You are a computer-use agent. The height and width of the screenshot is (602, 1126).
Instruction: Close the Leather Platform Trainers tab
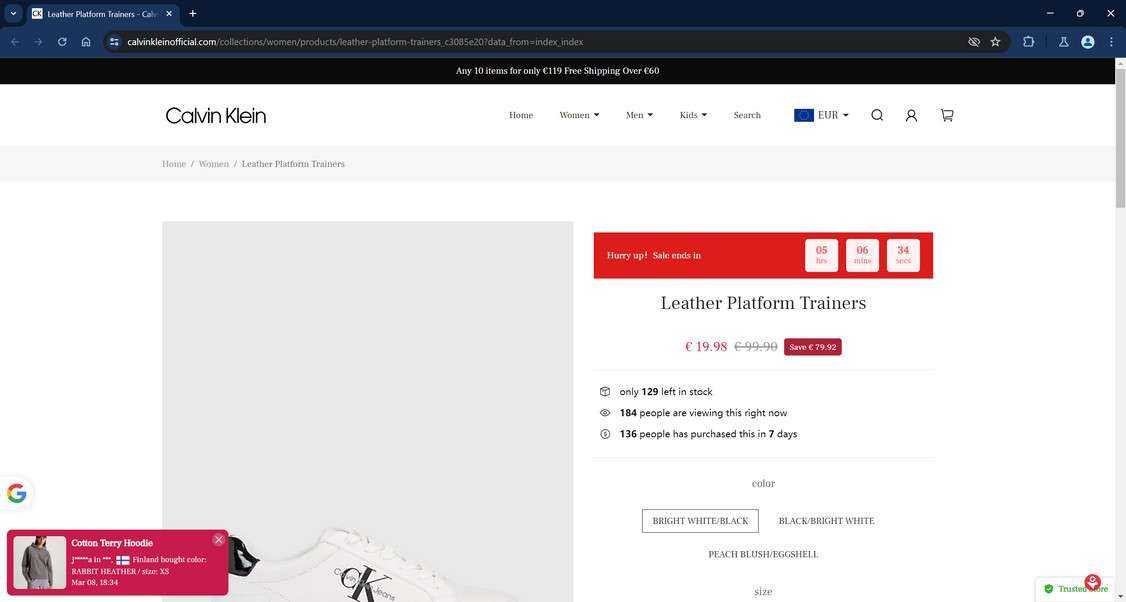169,14
